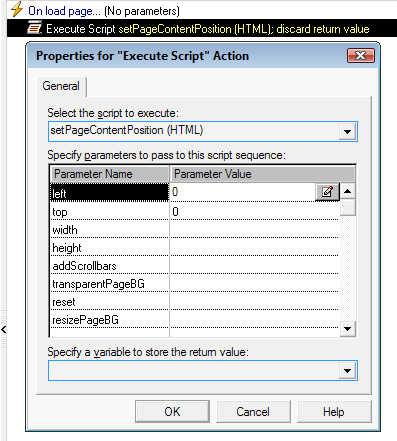Select the 'transparentPageBG' parameter name

click(110, 283)
